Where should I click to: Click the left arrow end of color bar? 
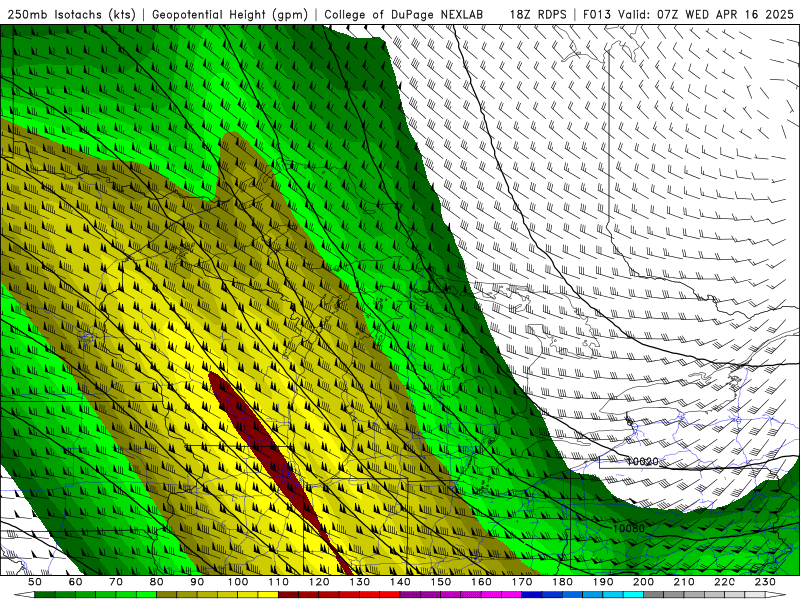pos(24,595)
